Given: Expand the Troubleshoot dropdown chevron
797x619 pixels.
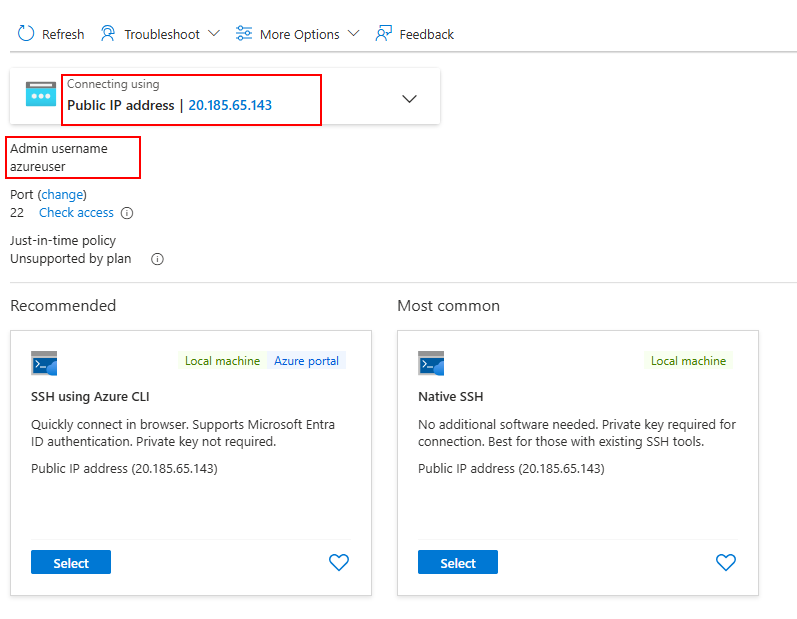Looking at the screenshot, I should point(214,34).
